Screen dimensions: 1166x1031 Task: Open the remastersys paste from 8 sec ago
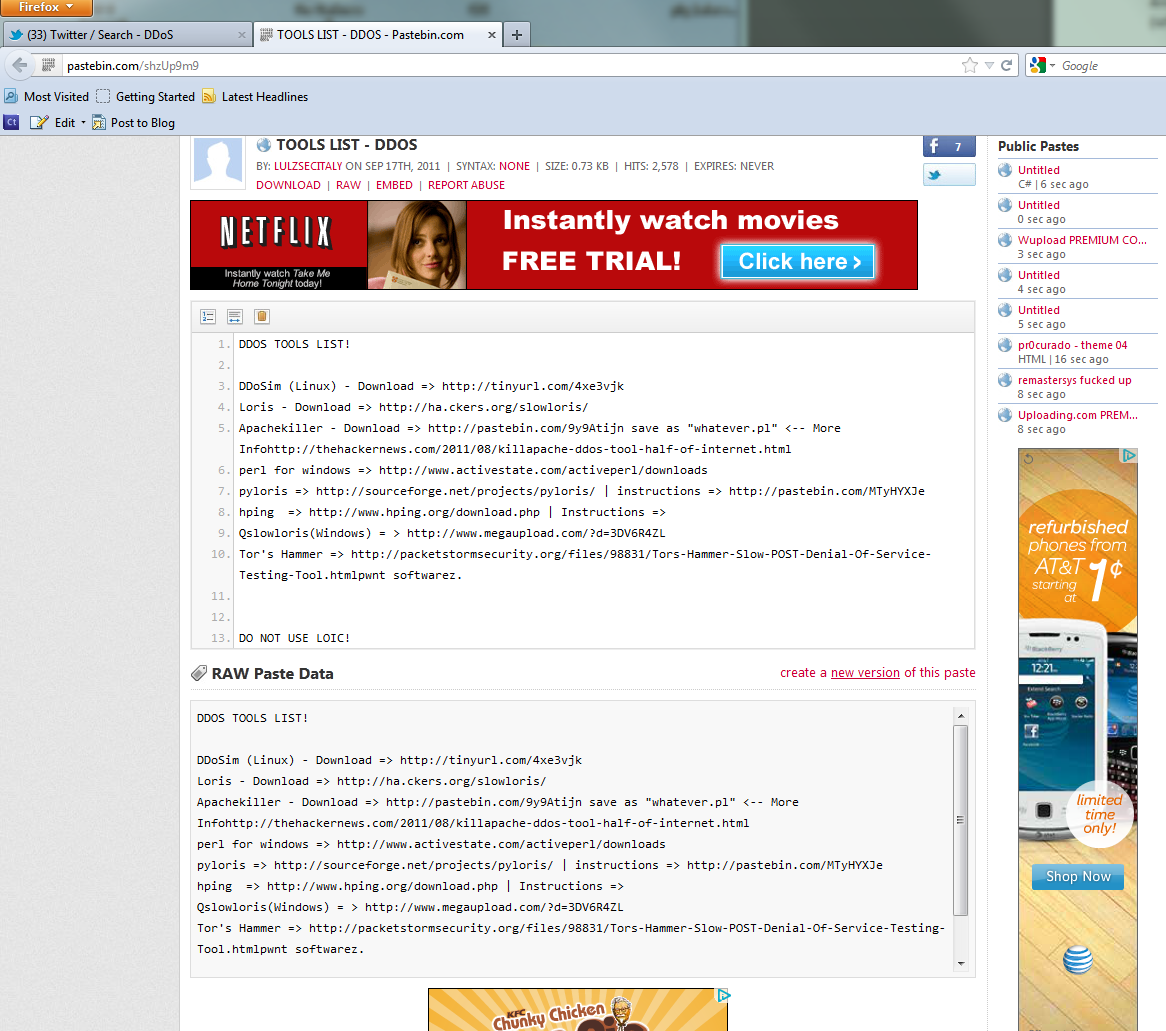[1075, 380]
